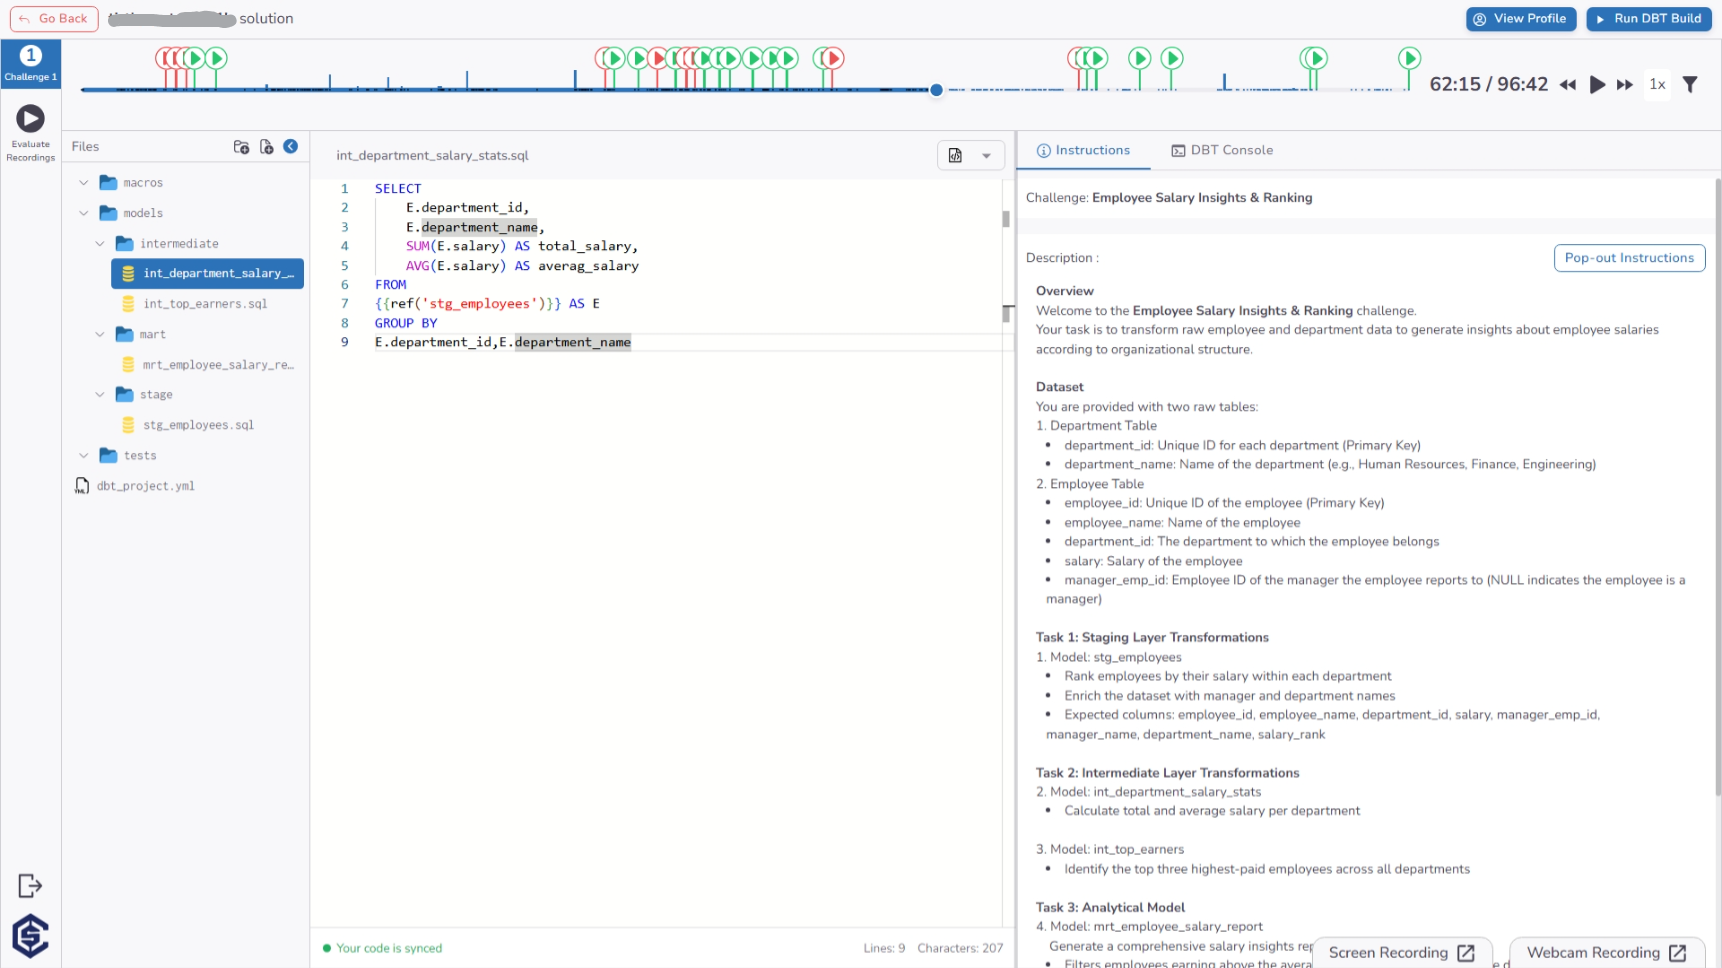
Task: Create a new folder in the Files panel
Action: [x=241, y=146]
